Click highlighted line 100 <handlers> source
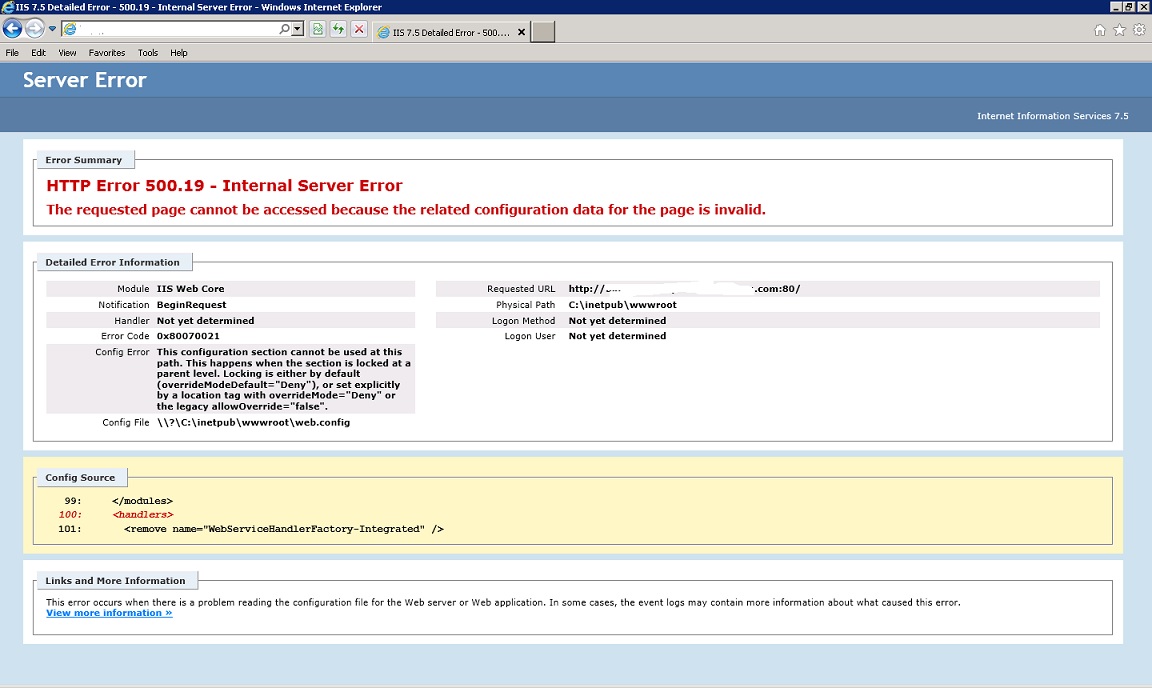This screenshot has width=1152, height=688. coord(143,515)
